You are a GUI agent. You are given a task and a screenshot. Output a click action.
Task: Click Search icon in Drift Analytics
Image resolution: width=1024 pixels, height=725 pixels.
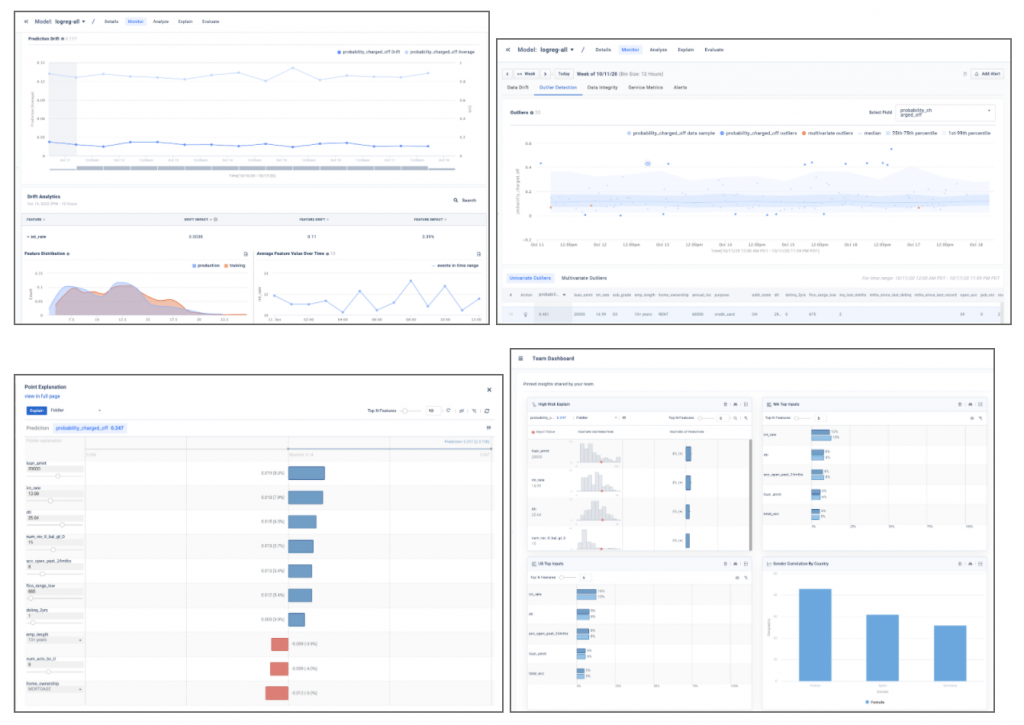[x=456, y=201]
